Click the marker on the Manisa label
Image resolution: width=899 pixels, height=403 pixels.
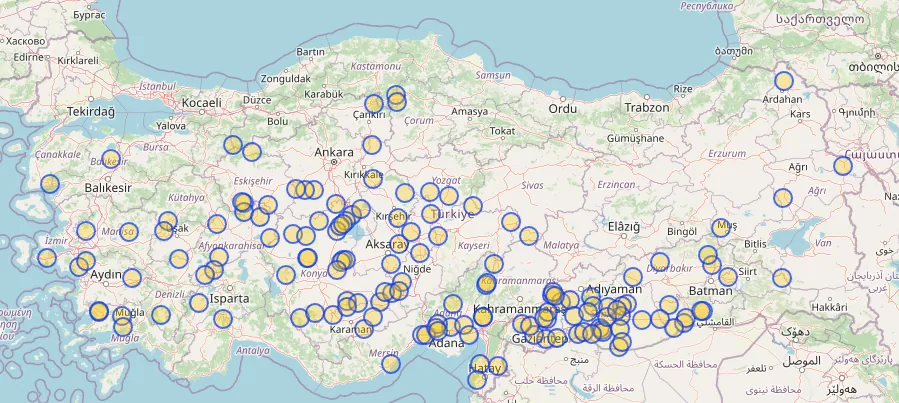pos(128,232)
